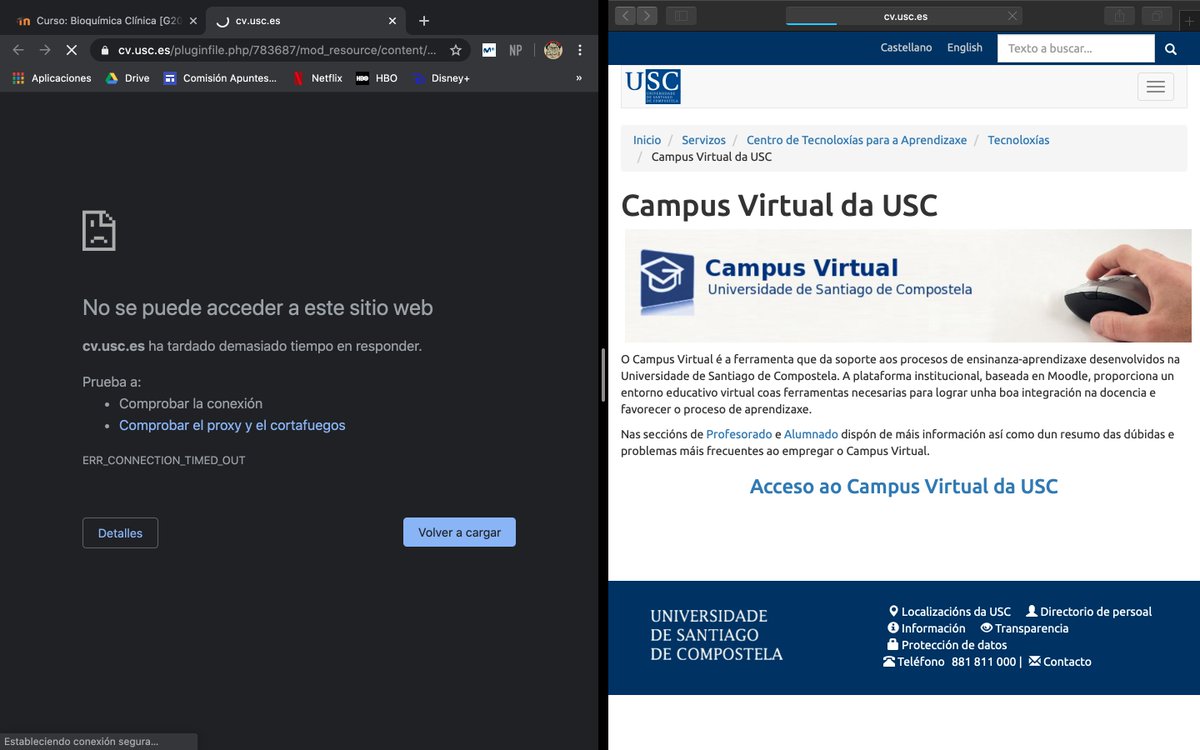Switch site language to Castellano
The image size is (1200, 750).
click(906, 48)
